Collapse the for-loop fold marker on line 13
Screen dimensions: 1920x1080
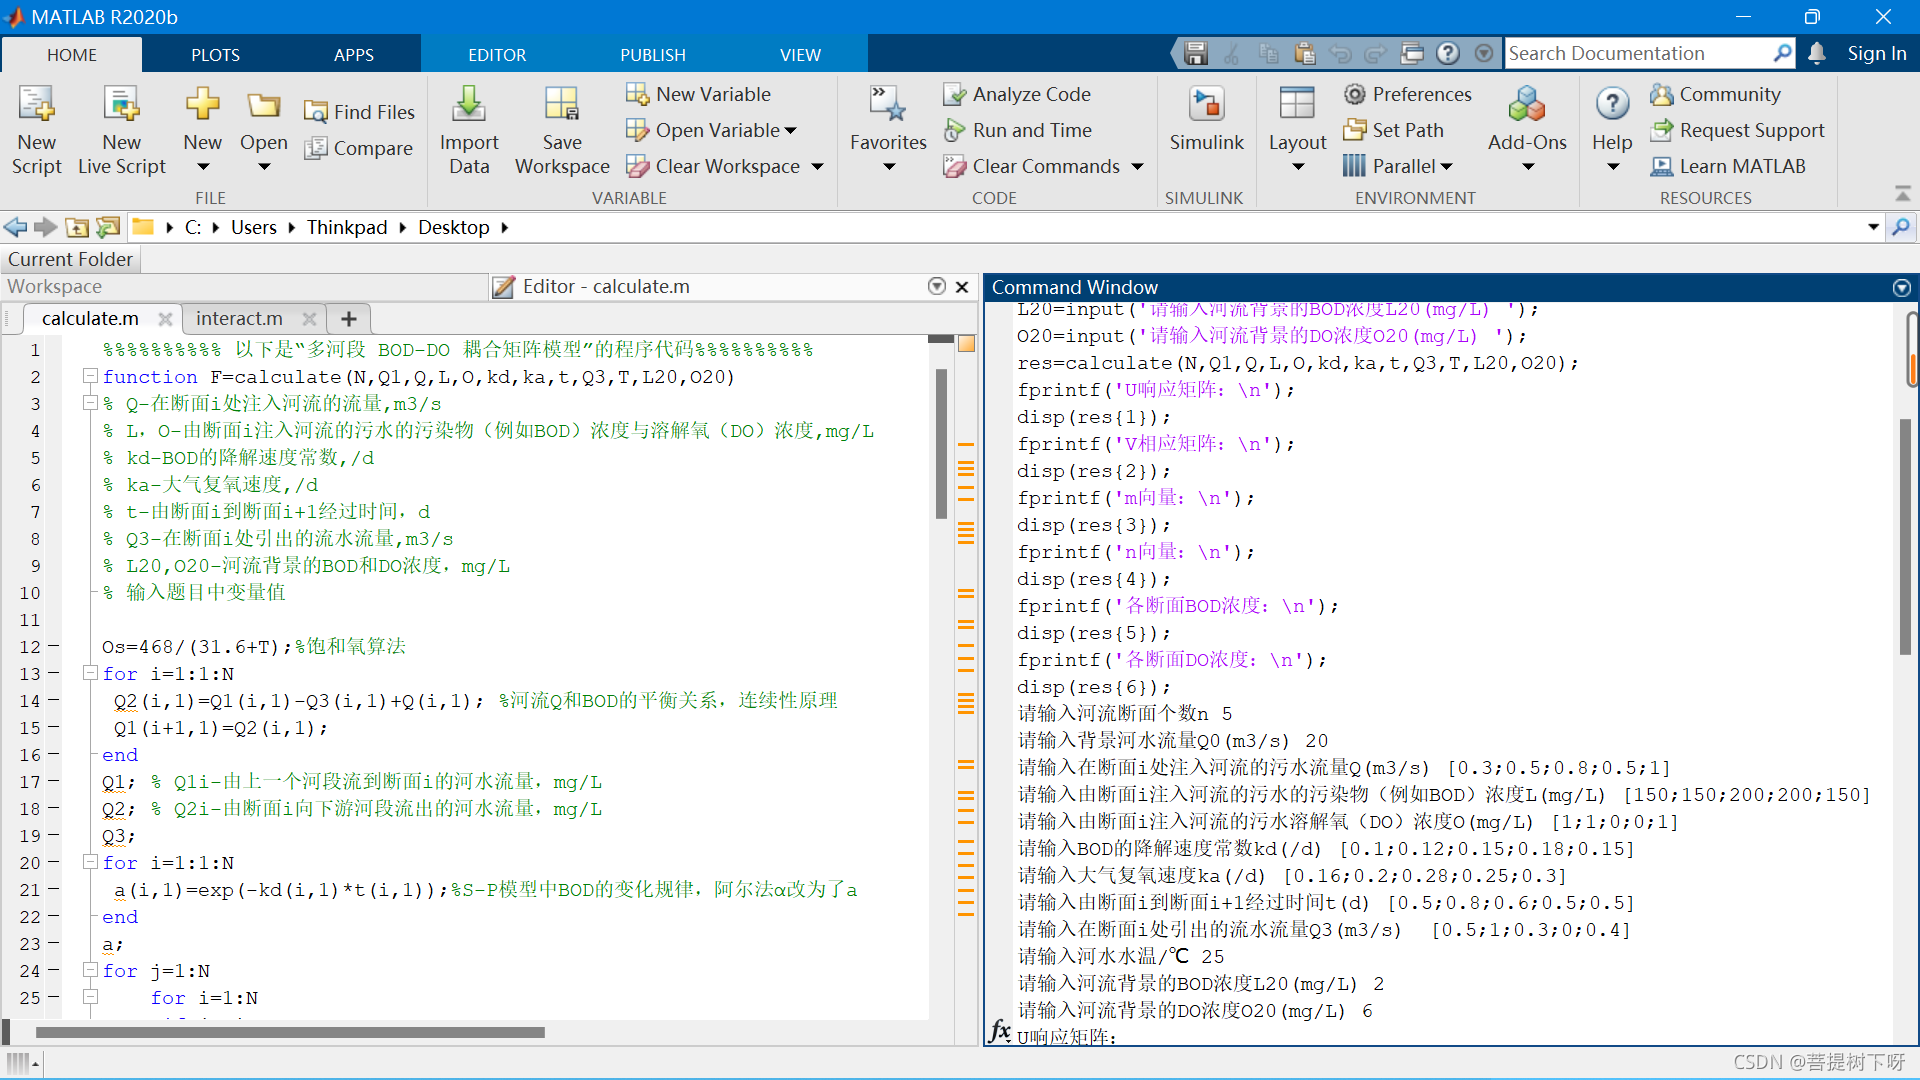pyautogui.click(x=90, y=673)
